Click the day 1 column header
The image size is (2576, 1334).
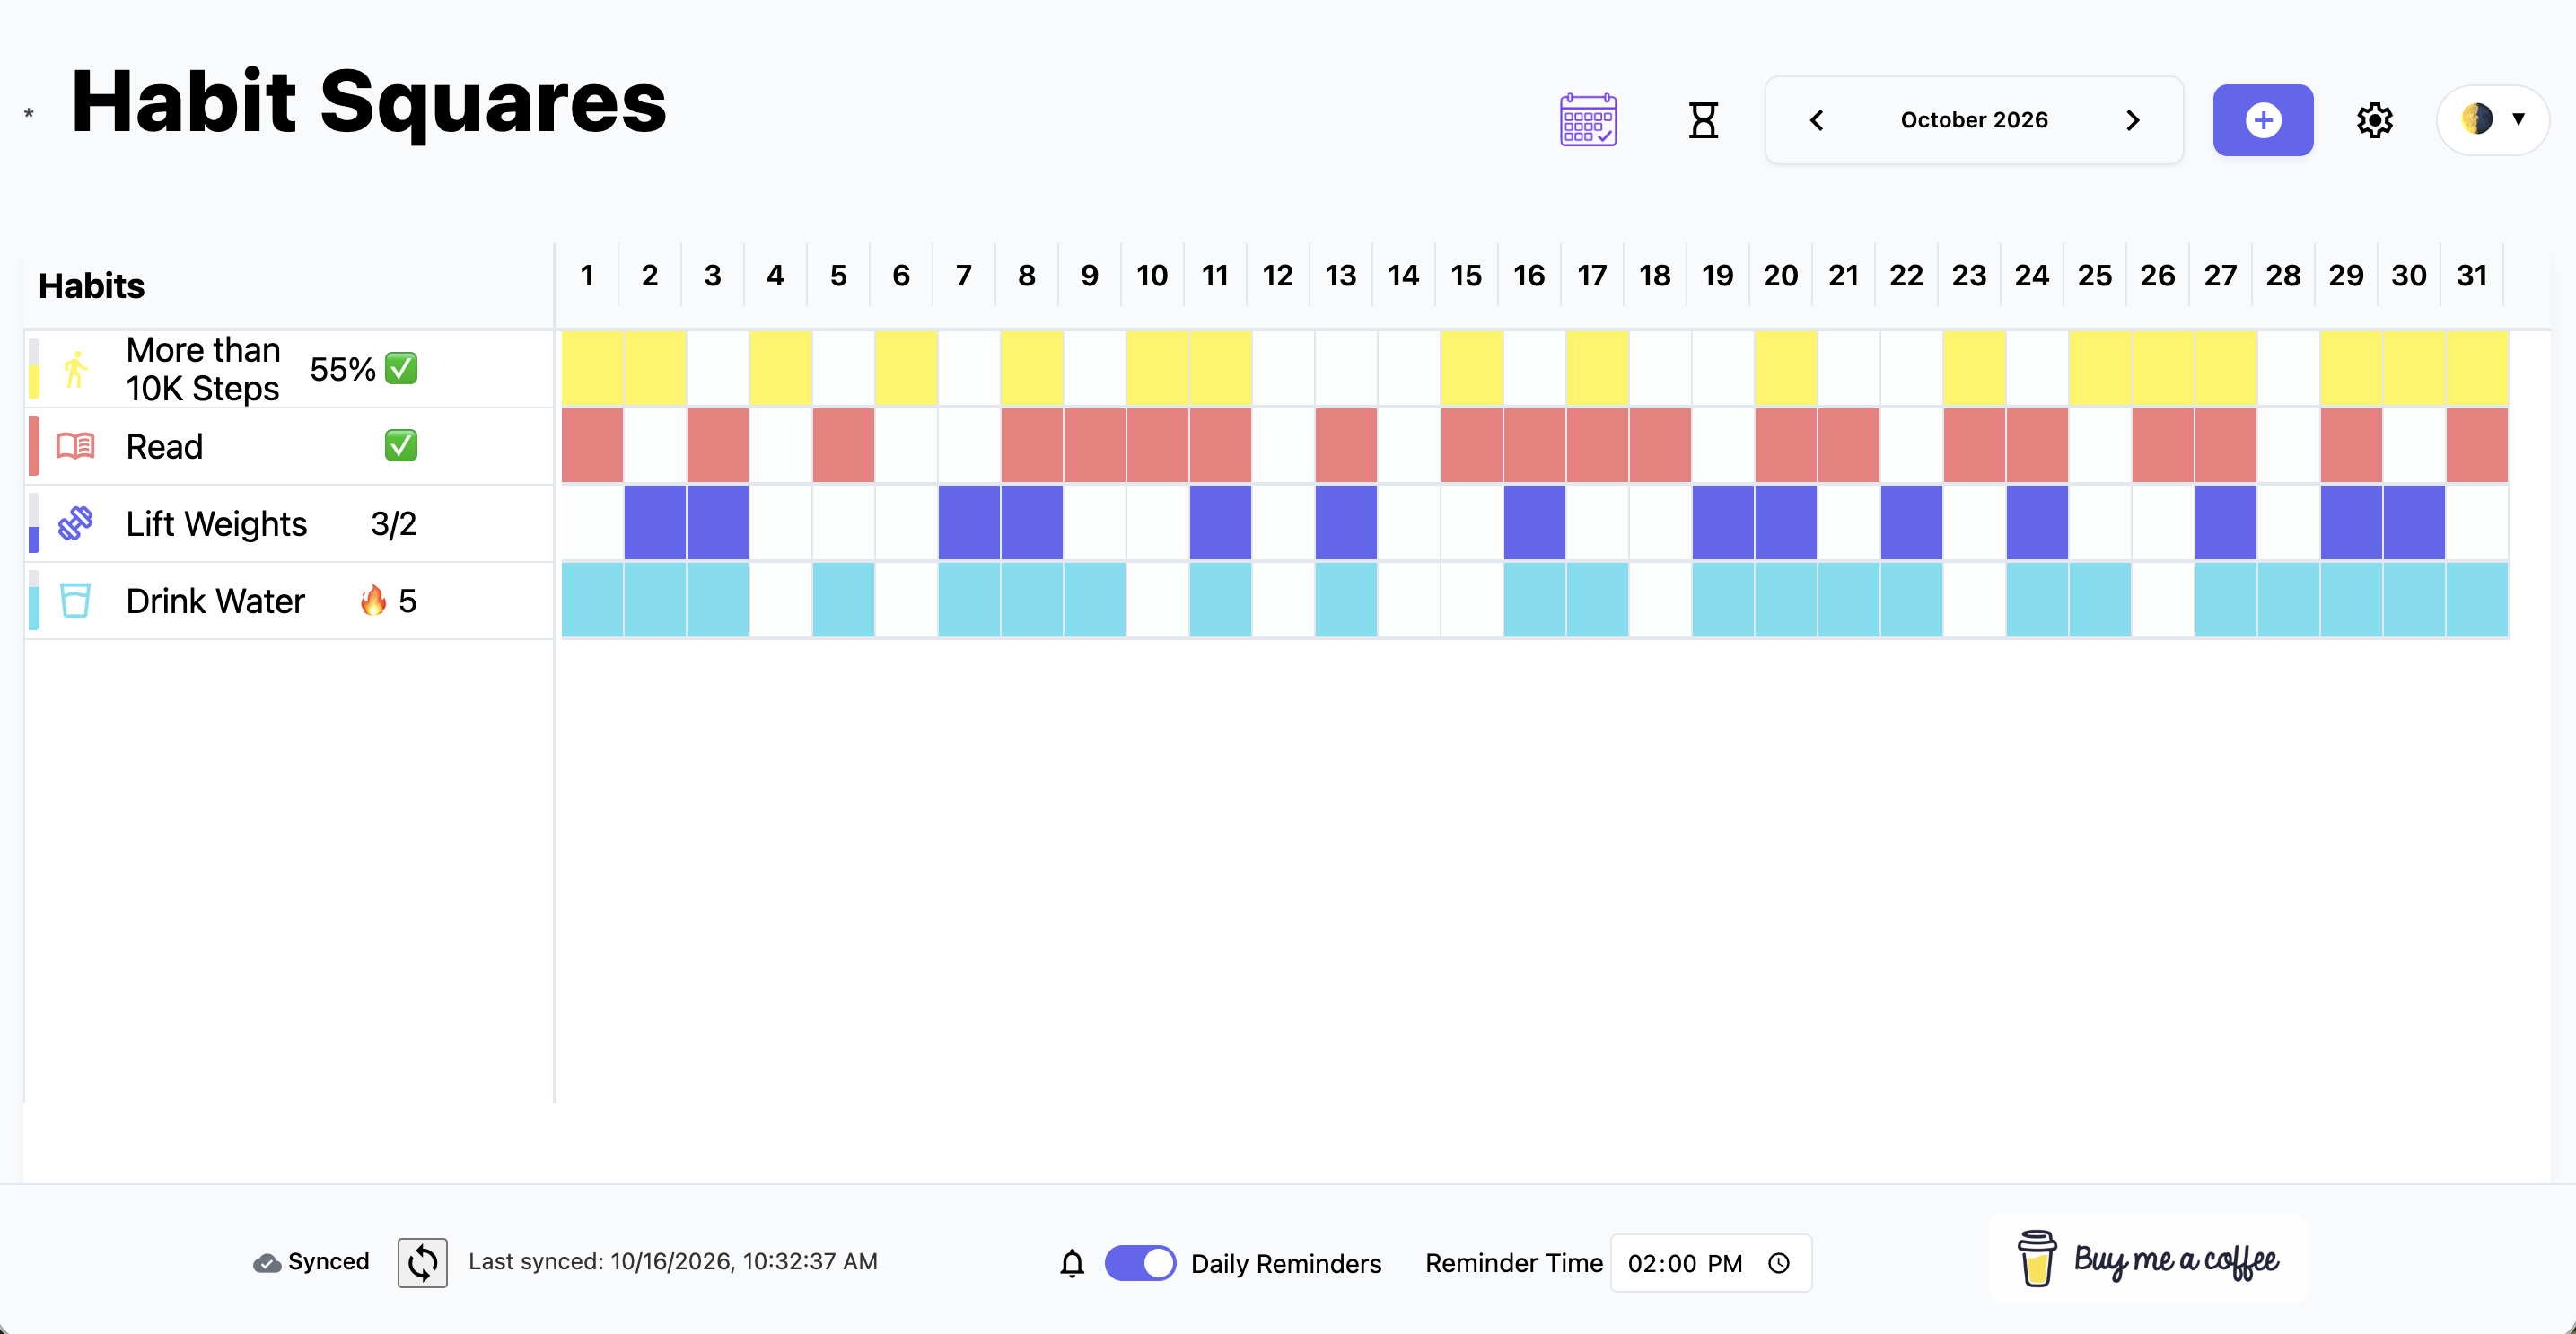pyautogui.click(x=587, y=275)
